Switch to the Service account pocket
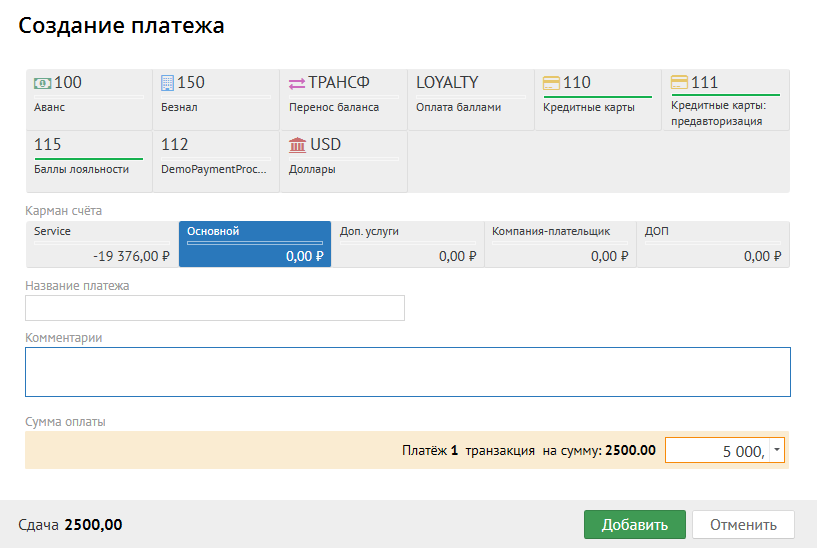 [x=102, y=244]
